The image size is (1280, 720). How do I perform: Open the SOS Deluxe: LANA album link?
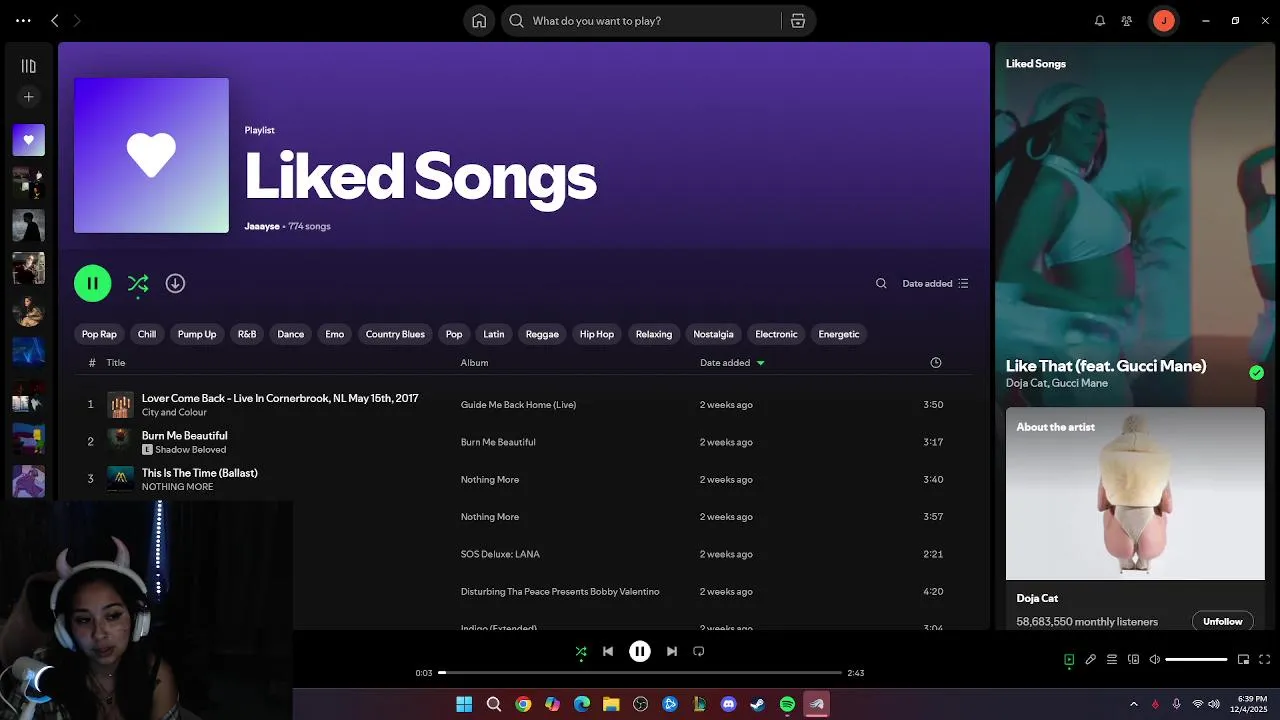500,554
